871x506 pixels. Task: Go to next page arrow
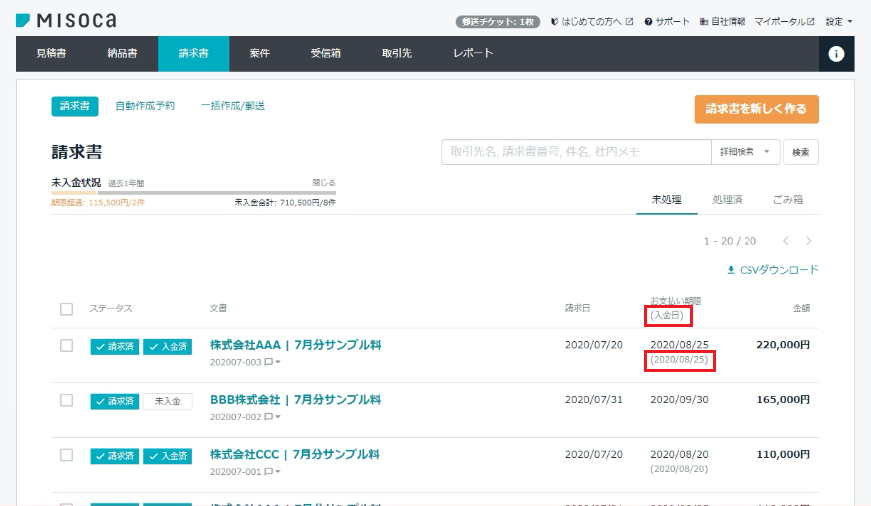809,241
